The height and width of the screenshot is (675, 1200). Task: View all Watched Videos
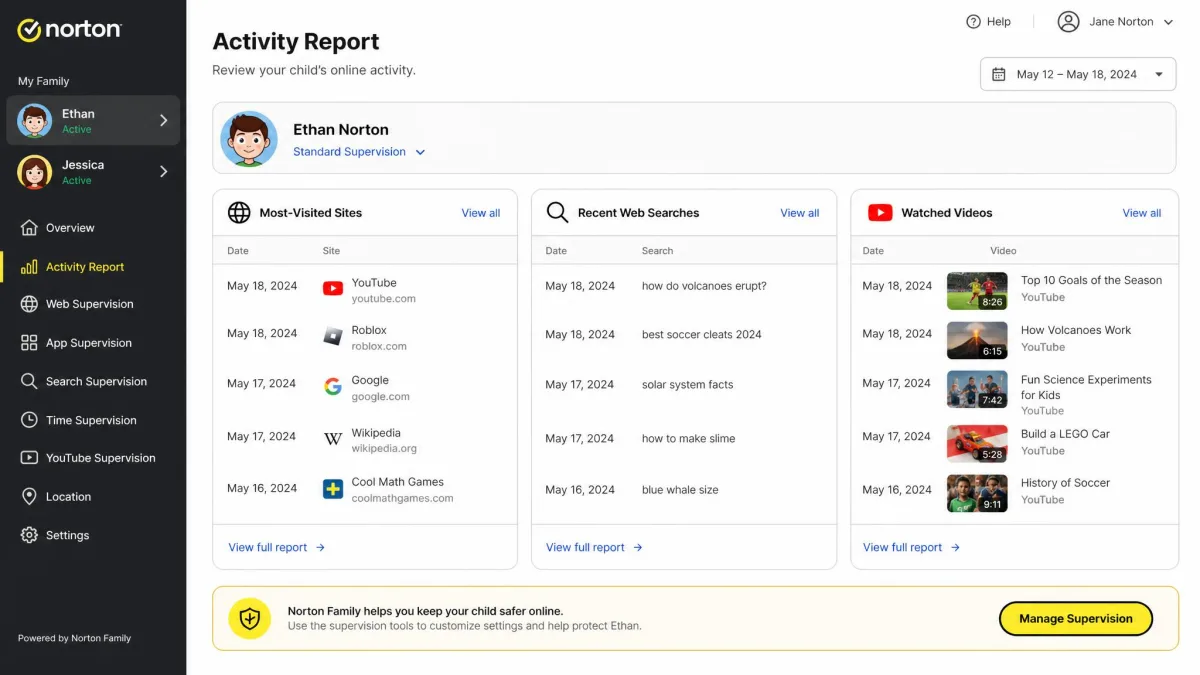coord(1142,213)
